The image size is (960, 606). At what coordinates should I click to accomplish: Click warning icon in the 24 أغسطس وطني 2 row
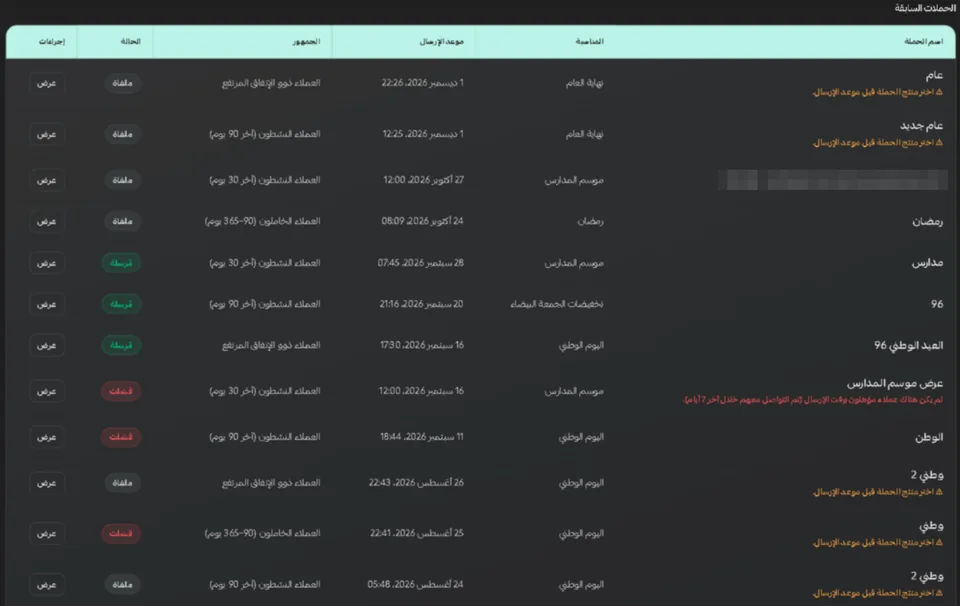point(939,593)
